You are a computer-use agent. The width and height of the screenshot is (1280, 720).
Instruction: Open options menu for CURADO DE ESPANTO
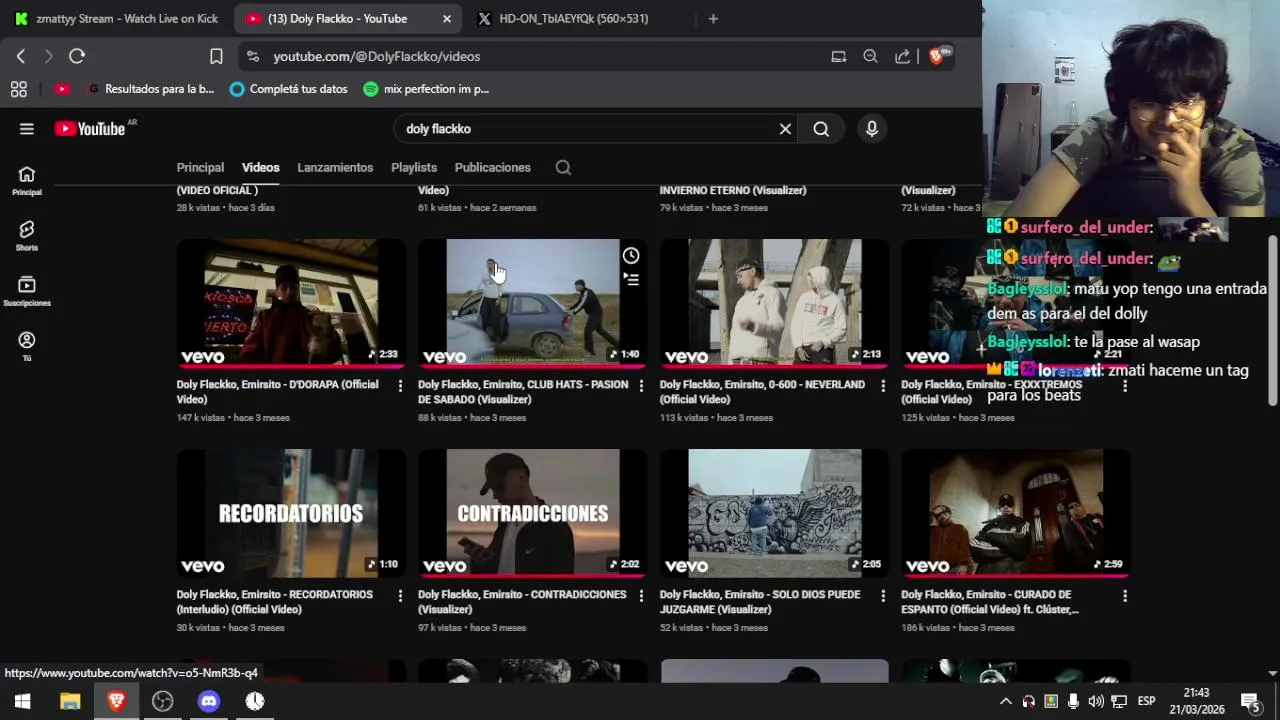tap(1124, 595)
